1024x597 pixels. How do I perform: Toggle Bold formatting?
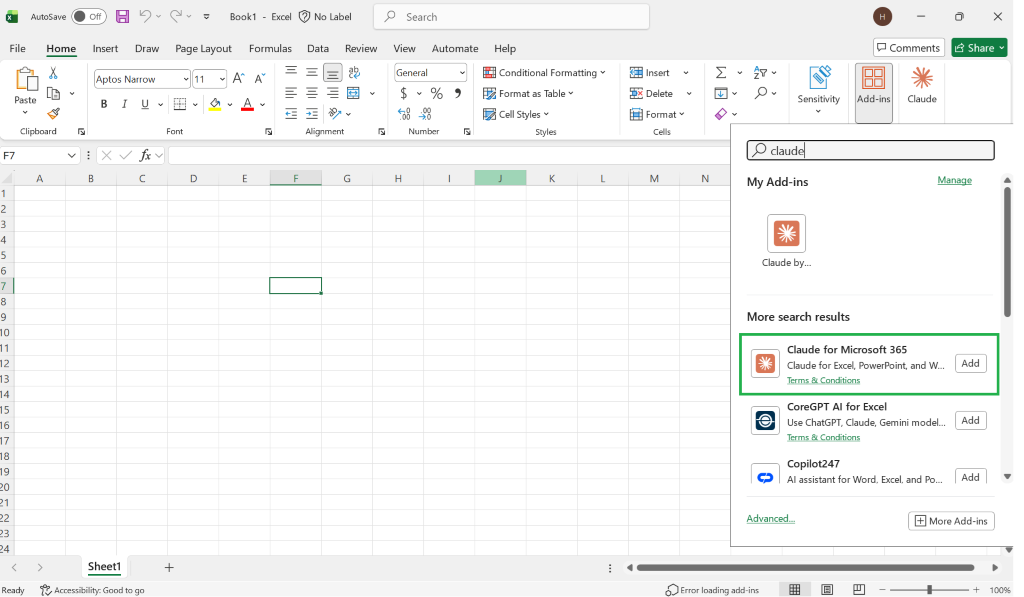[x=104, y=104]
